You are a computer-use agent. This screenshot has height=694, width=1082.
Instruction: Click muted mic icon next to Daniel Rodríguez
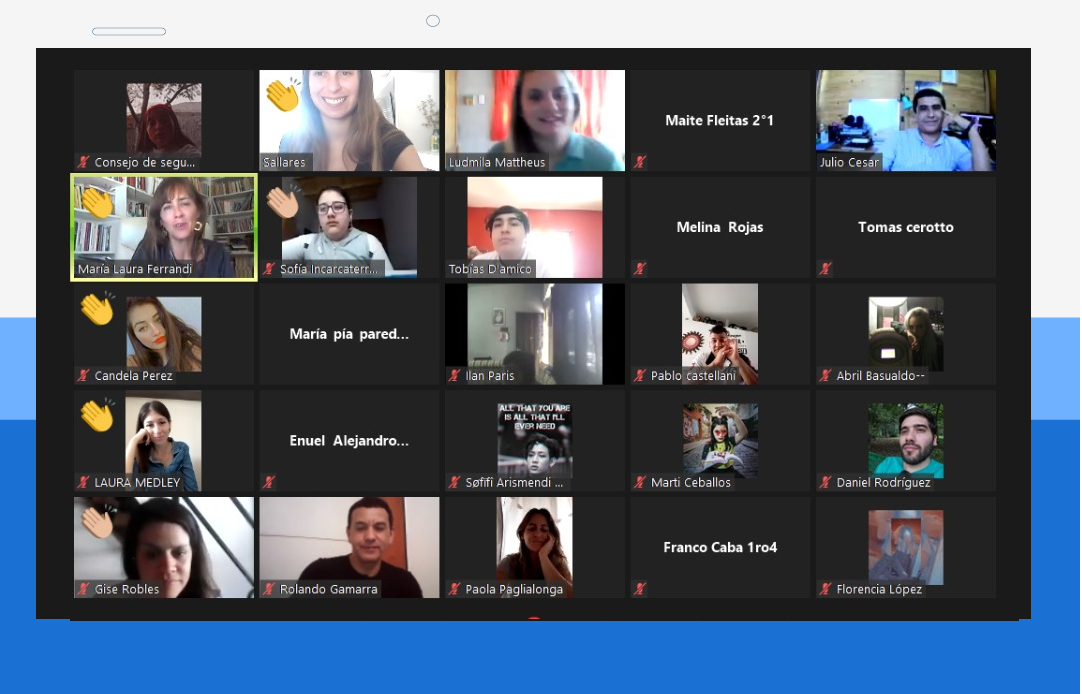pos(826,483)
